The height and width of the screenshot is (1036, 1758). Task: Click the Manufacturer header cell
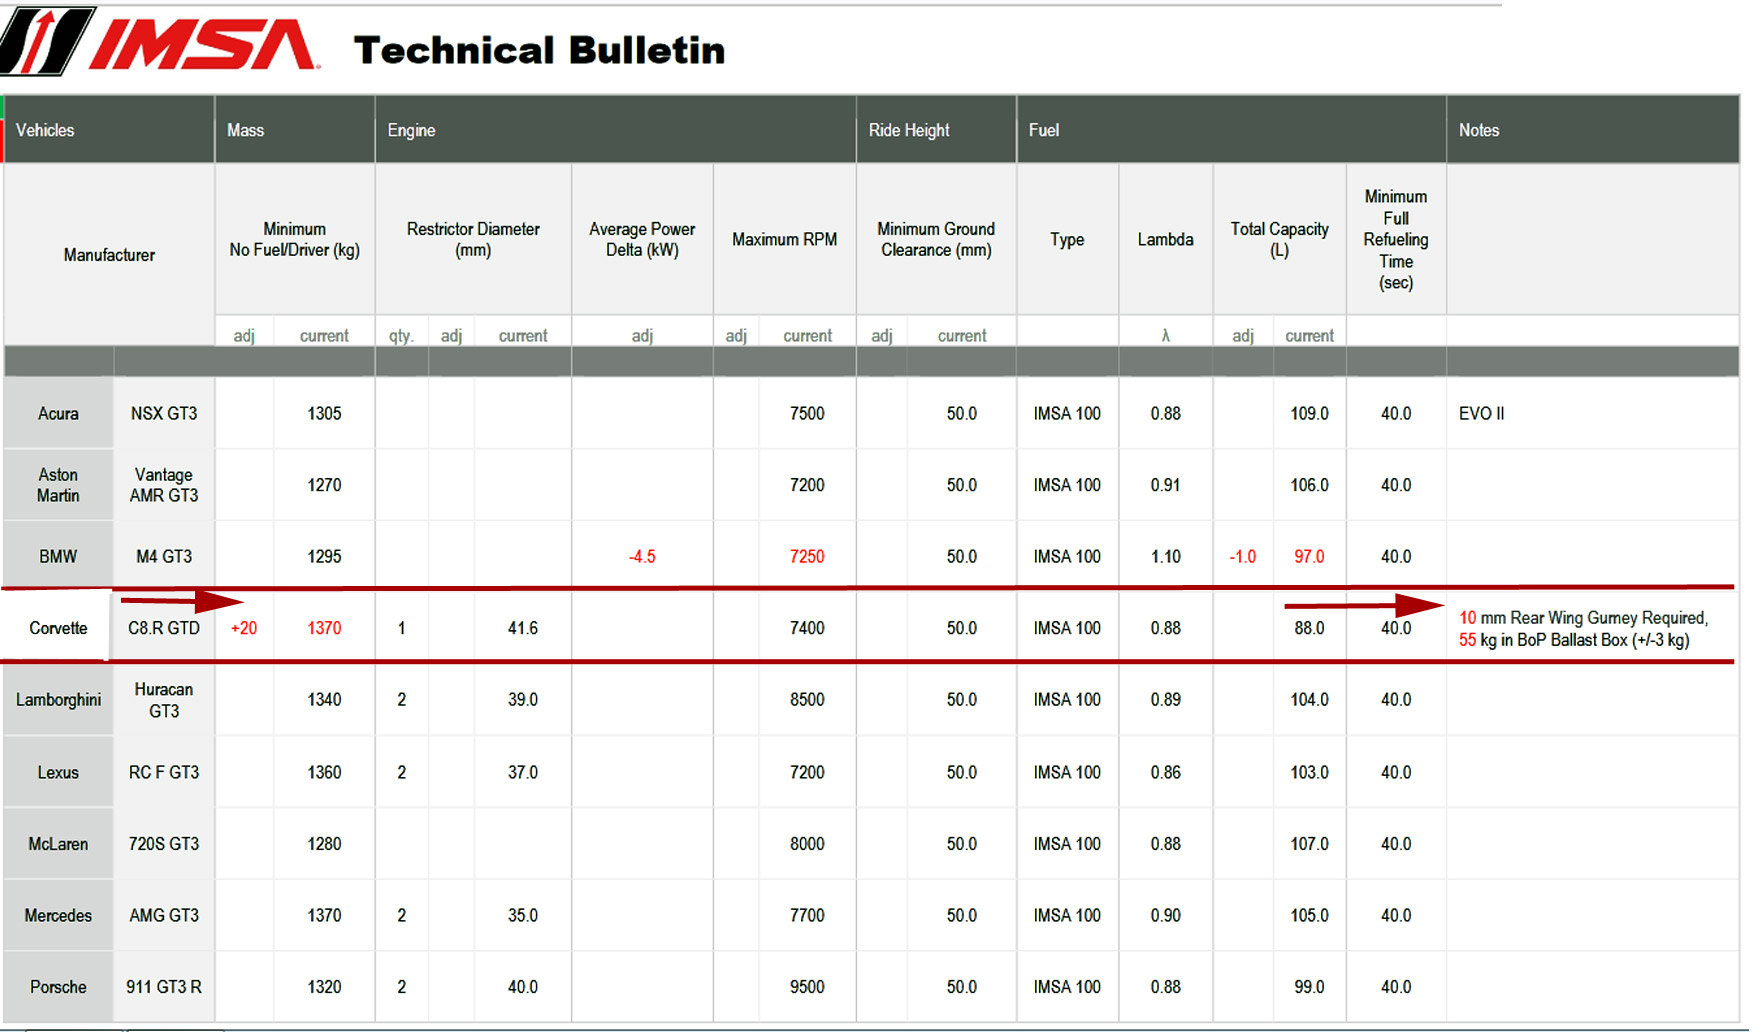click(109, 255)
